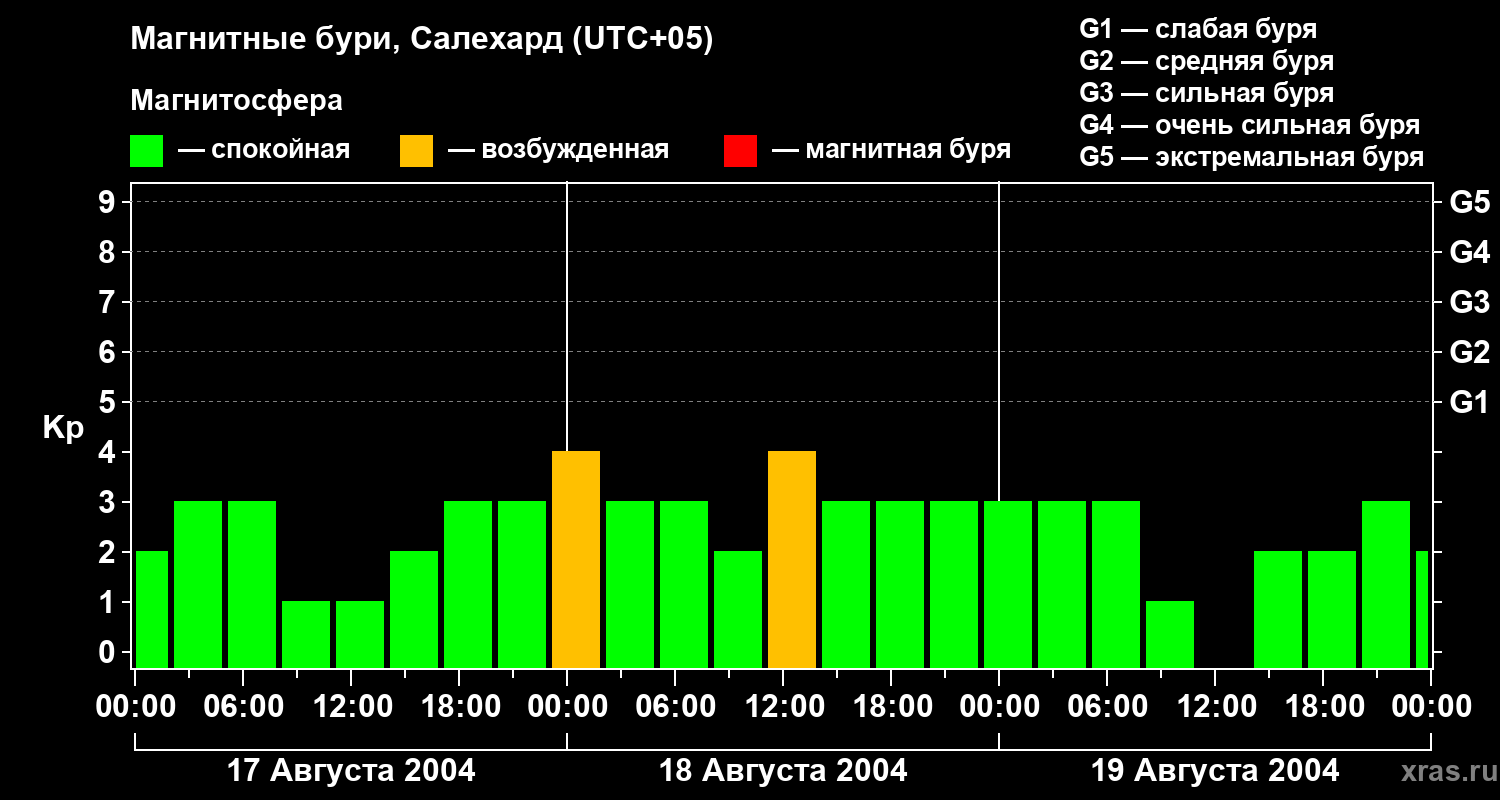Click the orange 'возбужденная' legend swatch
The image size is (1500, 800).
pos(416,151)
